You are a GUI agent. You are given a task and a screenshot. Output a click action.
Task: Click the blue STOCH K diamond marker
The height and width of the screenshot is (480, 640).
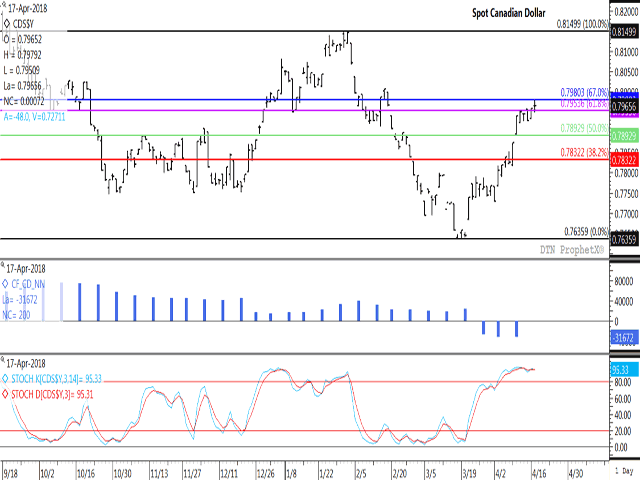tap(5, 379)
